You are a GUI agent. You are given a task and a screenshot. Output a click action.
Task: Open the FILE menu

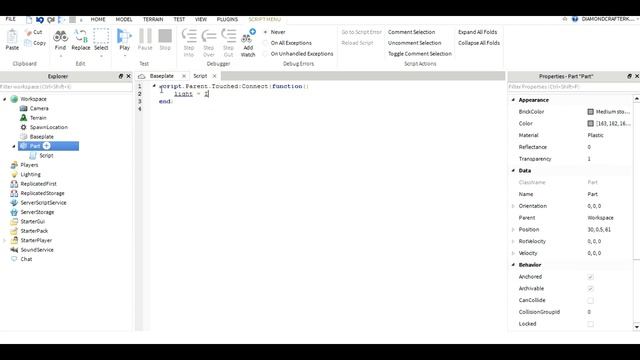pyautogui.click(x=11, y=19)
